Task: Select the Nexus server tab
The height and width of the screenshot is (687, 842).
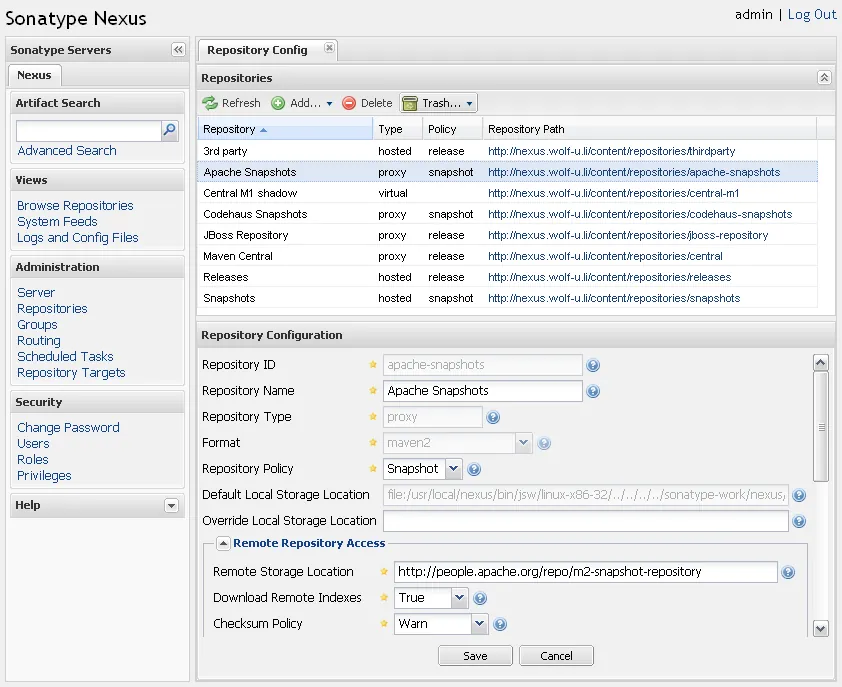Action: click(34, 75)
